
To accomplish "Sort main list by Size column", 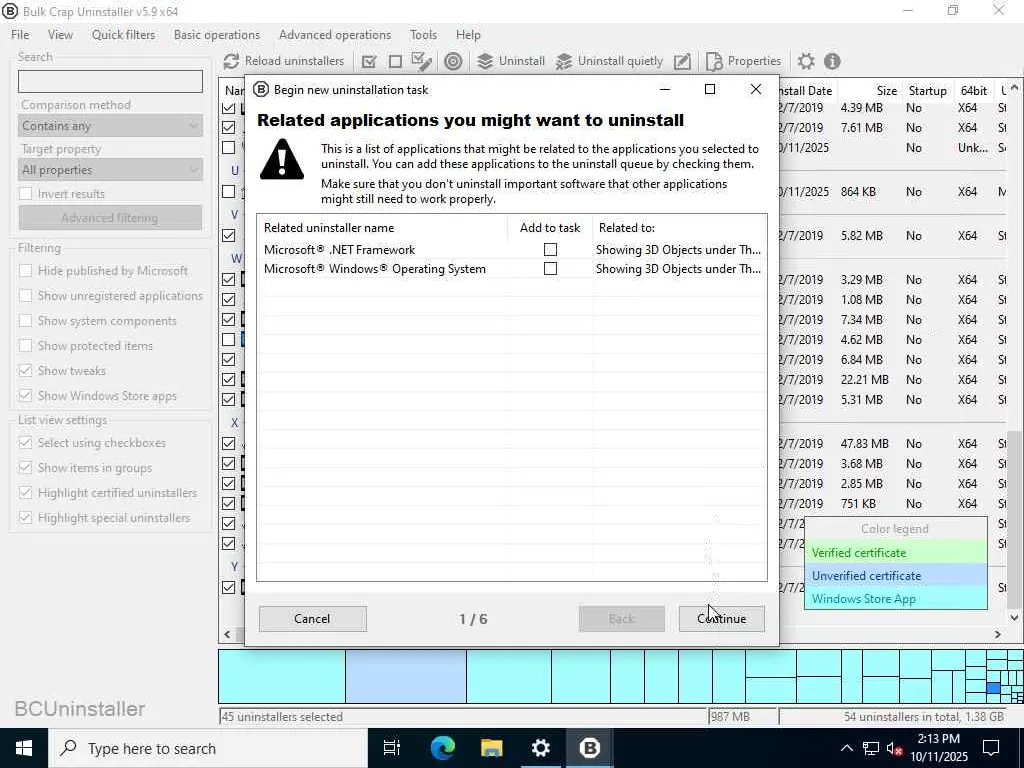I will [871, 91].
